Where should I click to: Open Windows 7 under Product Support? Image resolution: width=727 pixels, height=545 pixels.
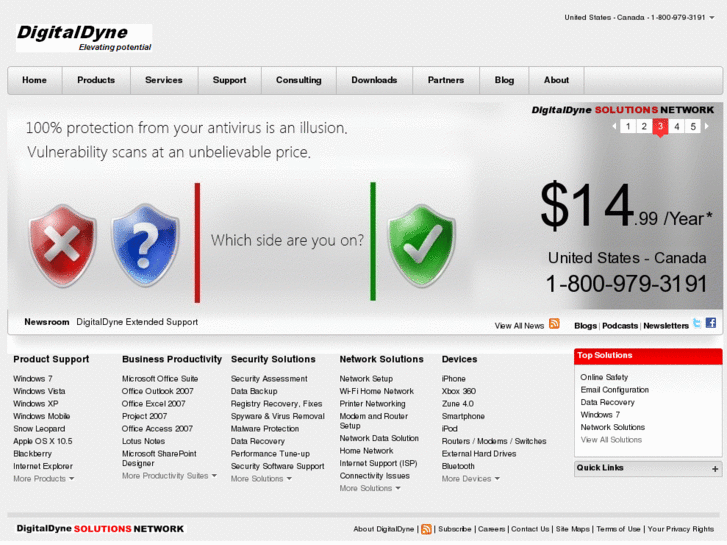tap(33, 379)
